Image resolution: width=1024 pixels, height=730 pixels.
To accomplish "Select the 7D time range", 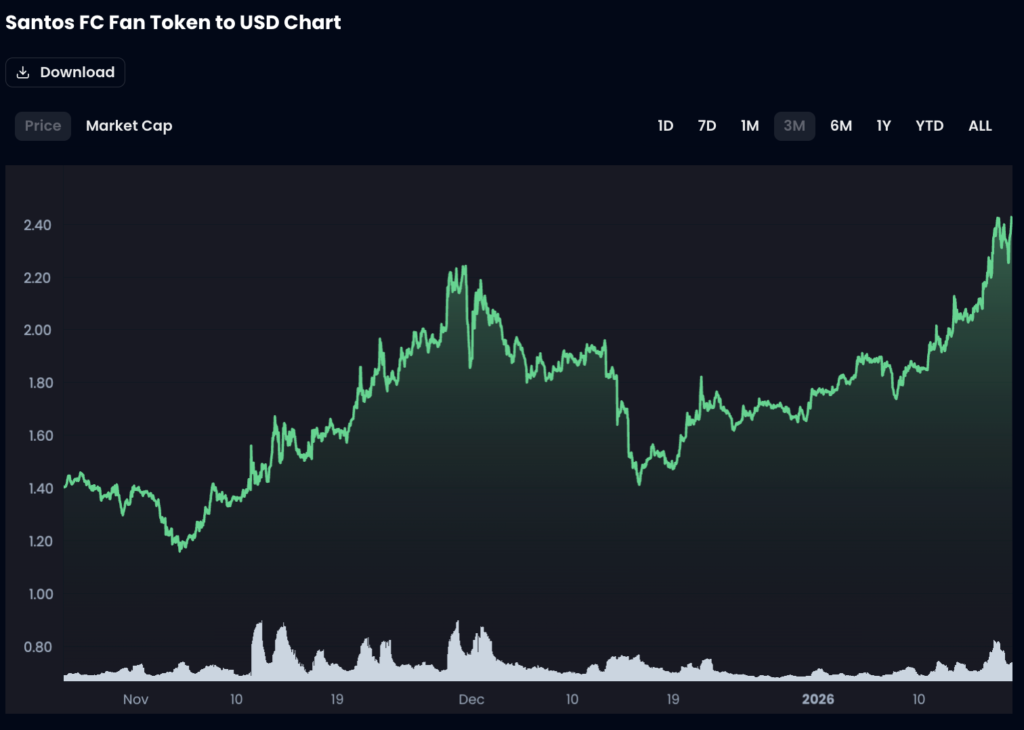I will (707, 126).
